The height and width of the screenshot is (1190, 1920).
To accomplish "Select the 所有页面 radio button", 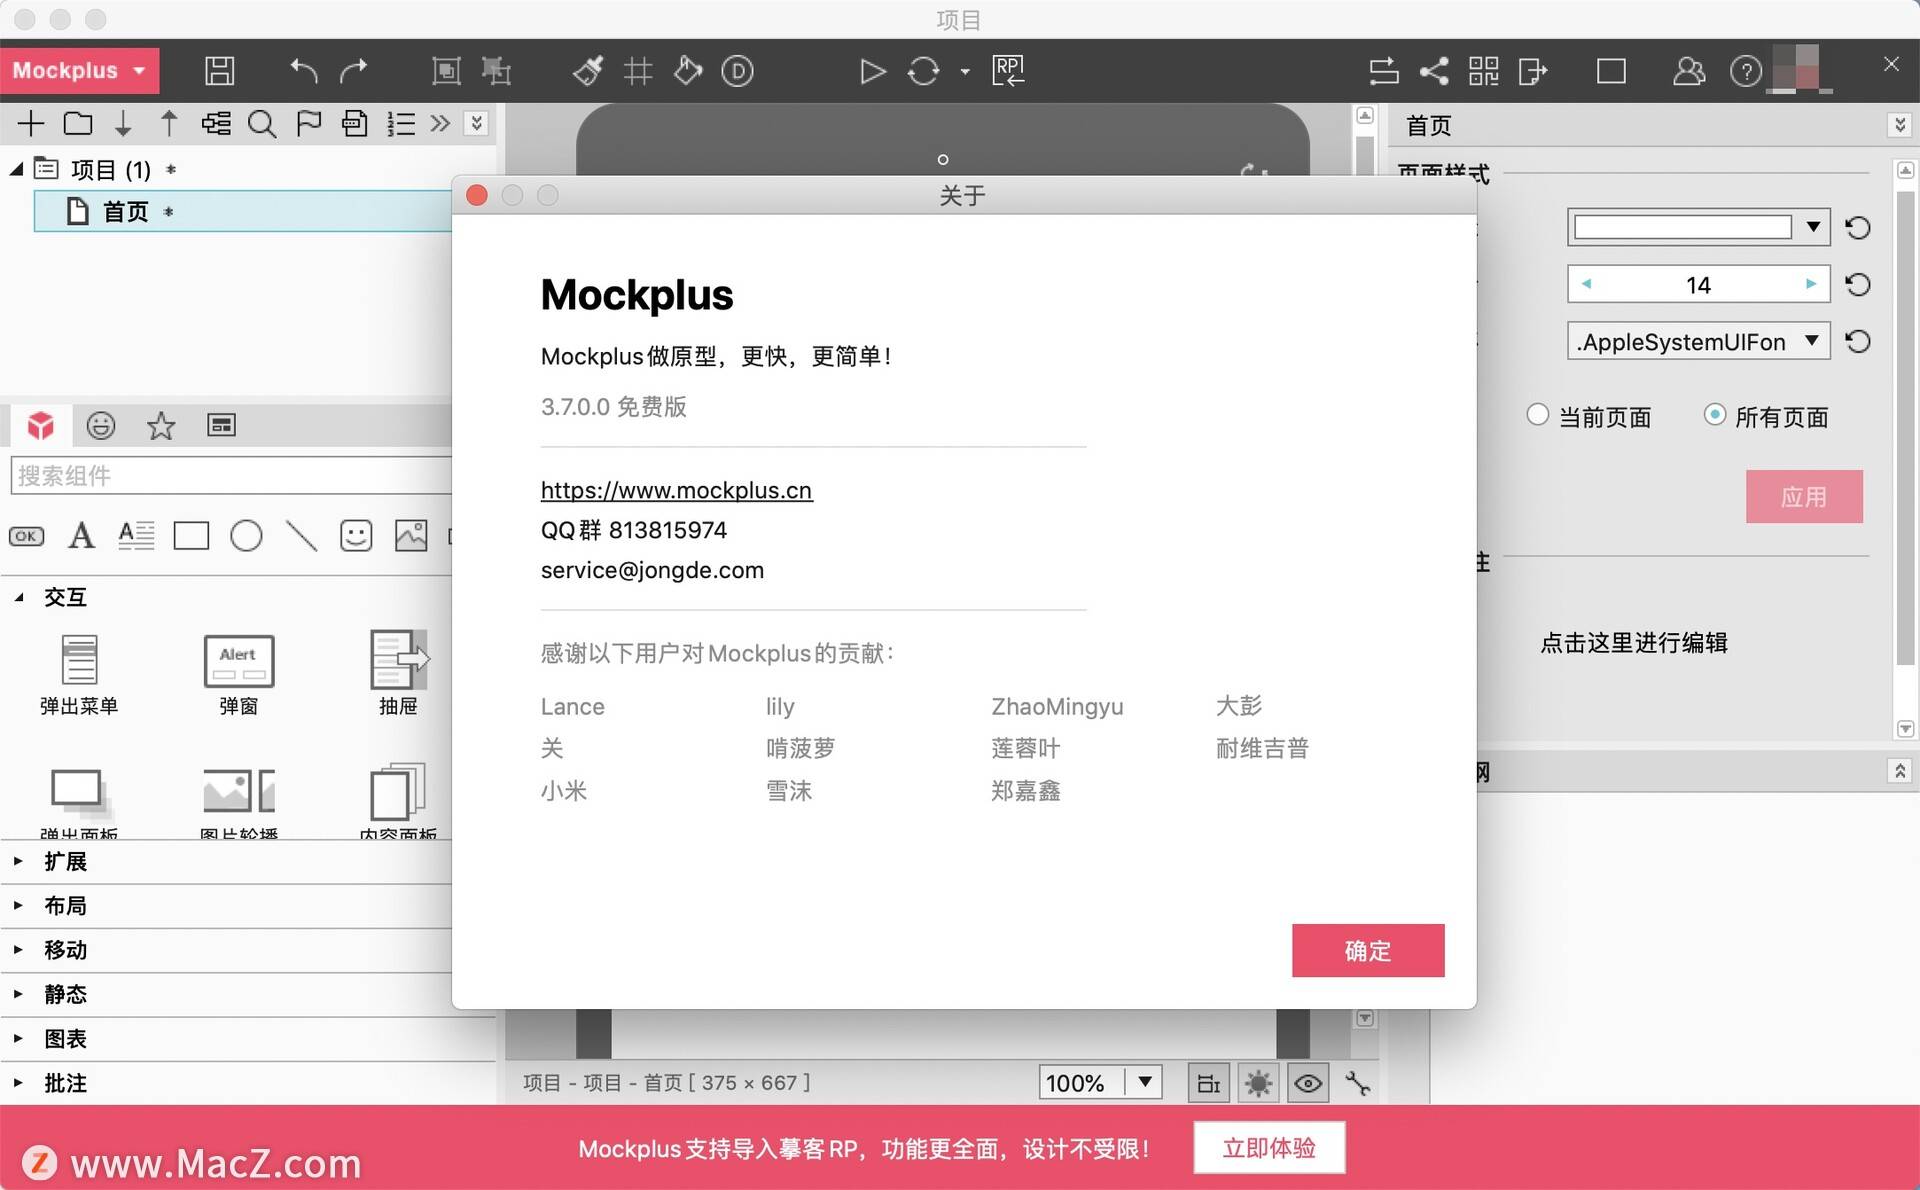I will (1714, 414).
